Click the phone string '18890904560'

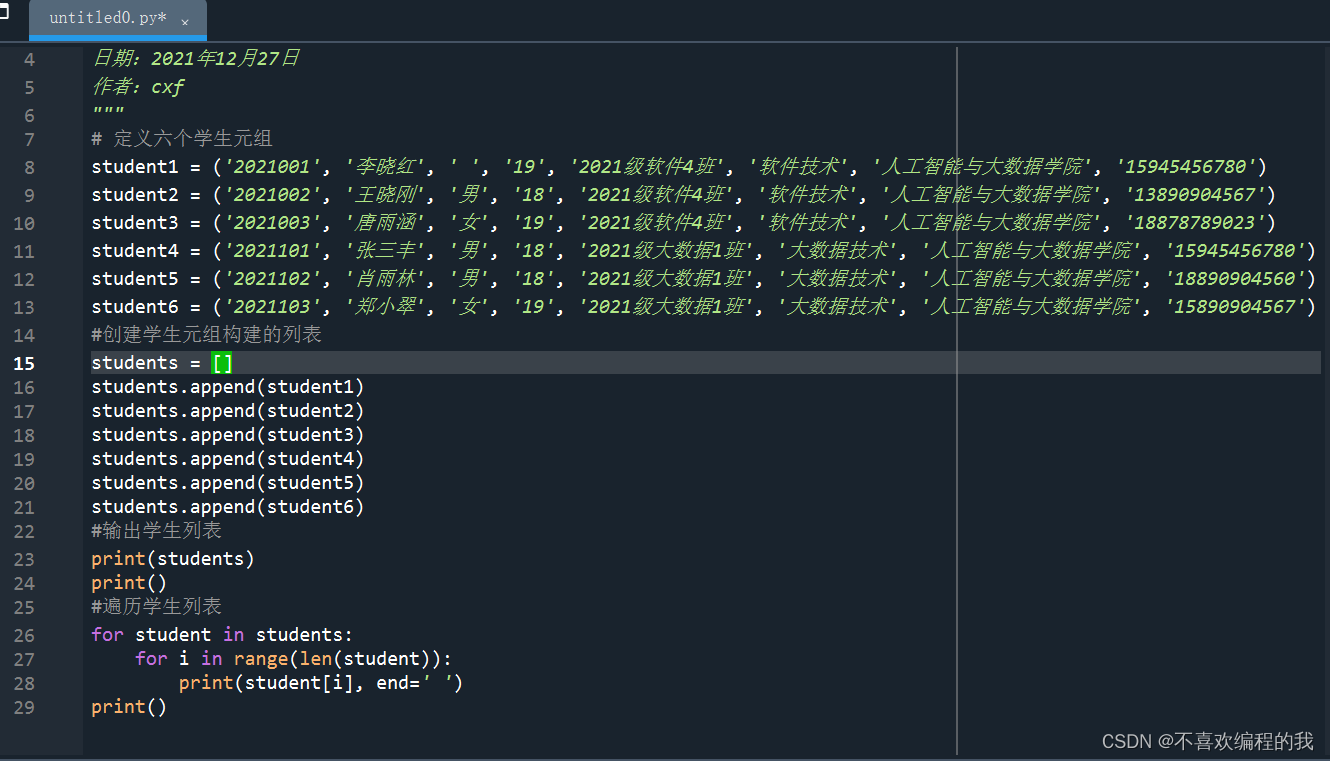[x=1236, y=278]
